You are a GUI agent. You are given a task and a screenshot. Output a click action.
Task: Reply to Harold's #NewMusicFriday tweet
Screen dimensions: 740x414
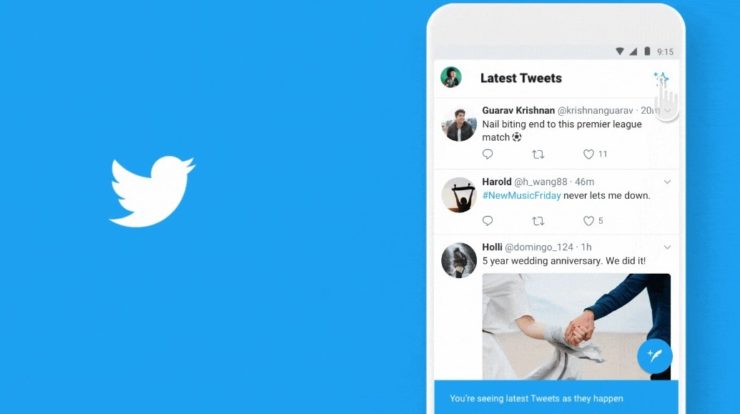coord(488,220)
